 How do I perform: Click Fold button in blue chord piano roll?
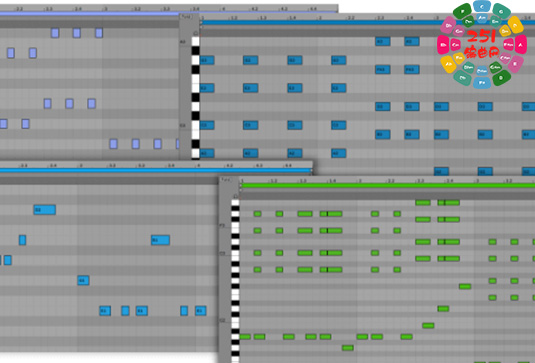(x=186, y=16)
